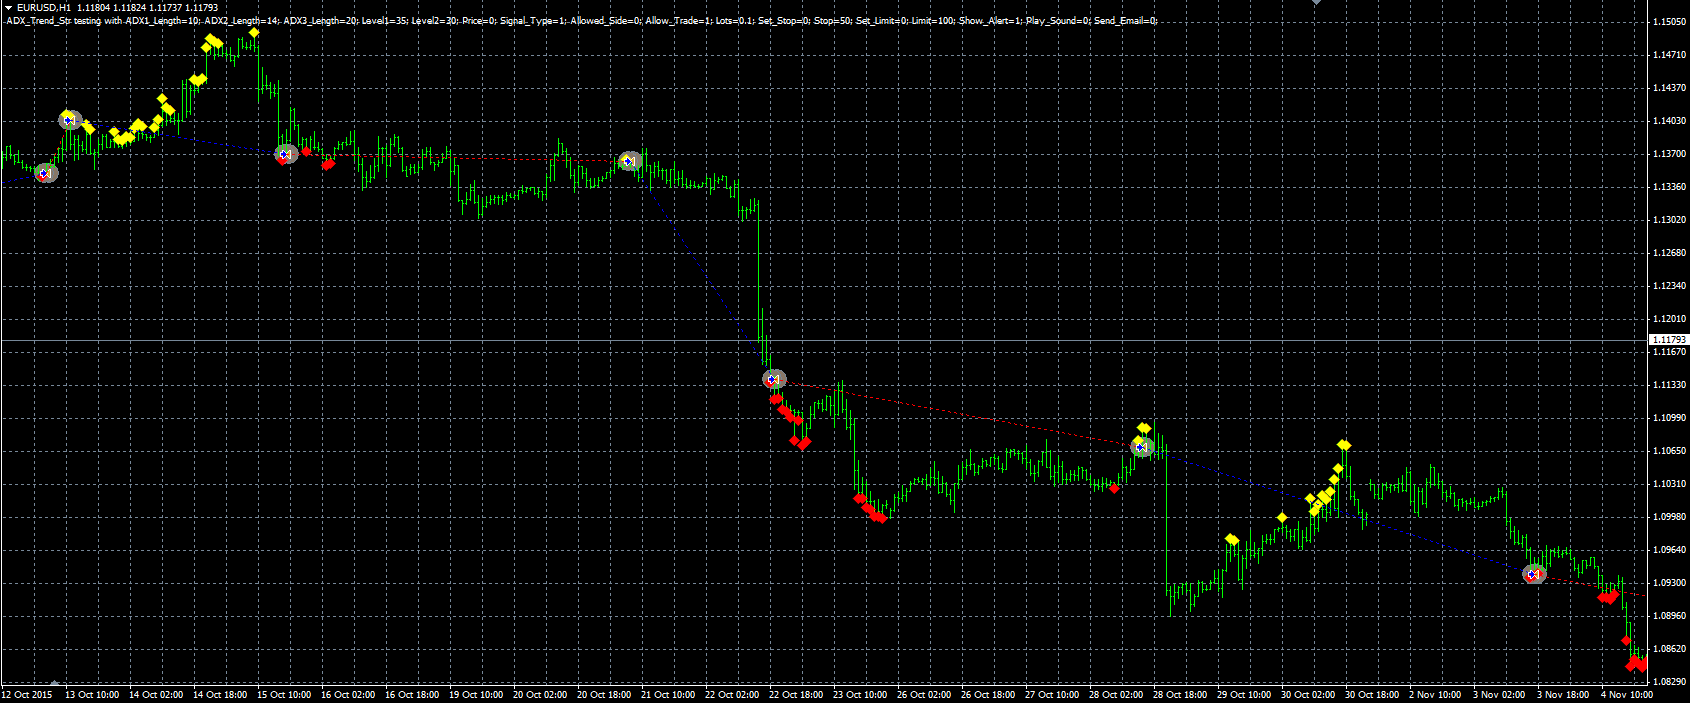The width and height of the screenshot is (1690, 703).
Task: Click the 14 Oct 18:00 time label
Action: click(x=220, y=694)
